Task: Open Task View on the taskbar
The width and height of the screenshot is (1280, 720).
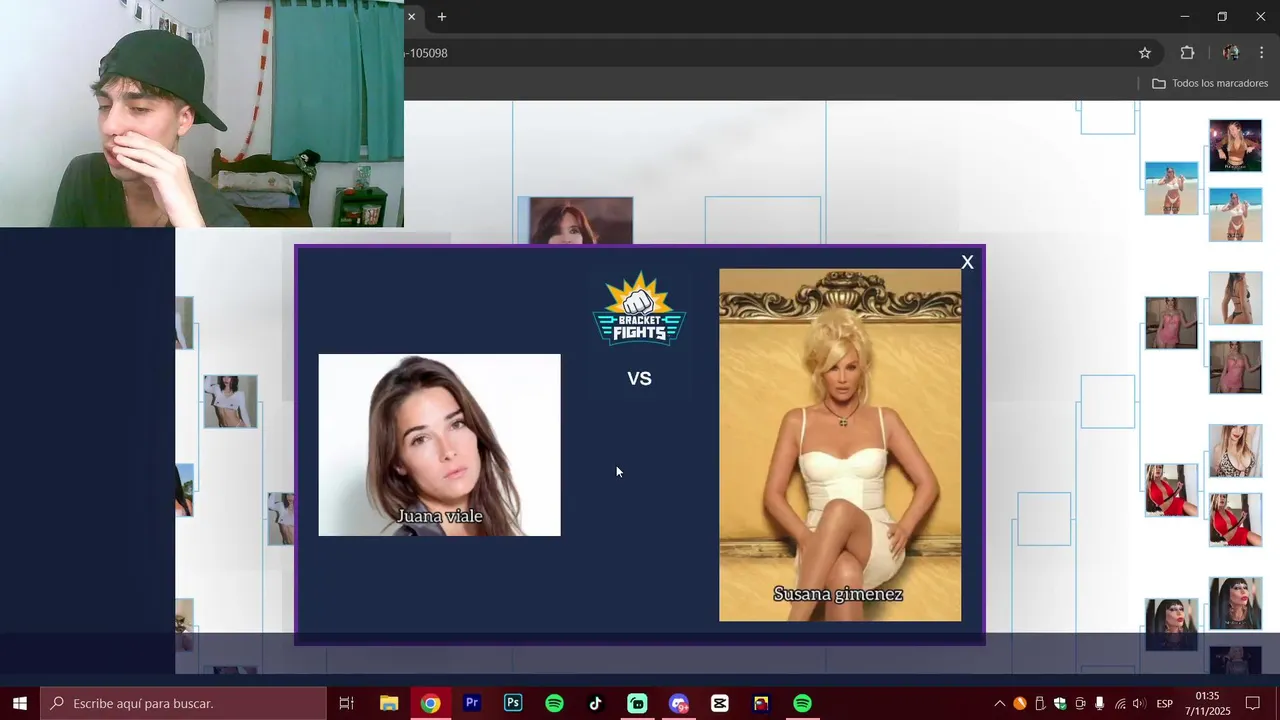Action: point(347,703)
